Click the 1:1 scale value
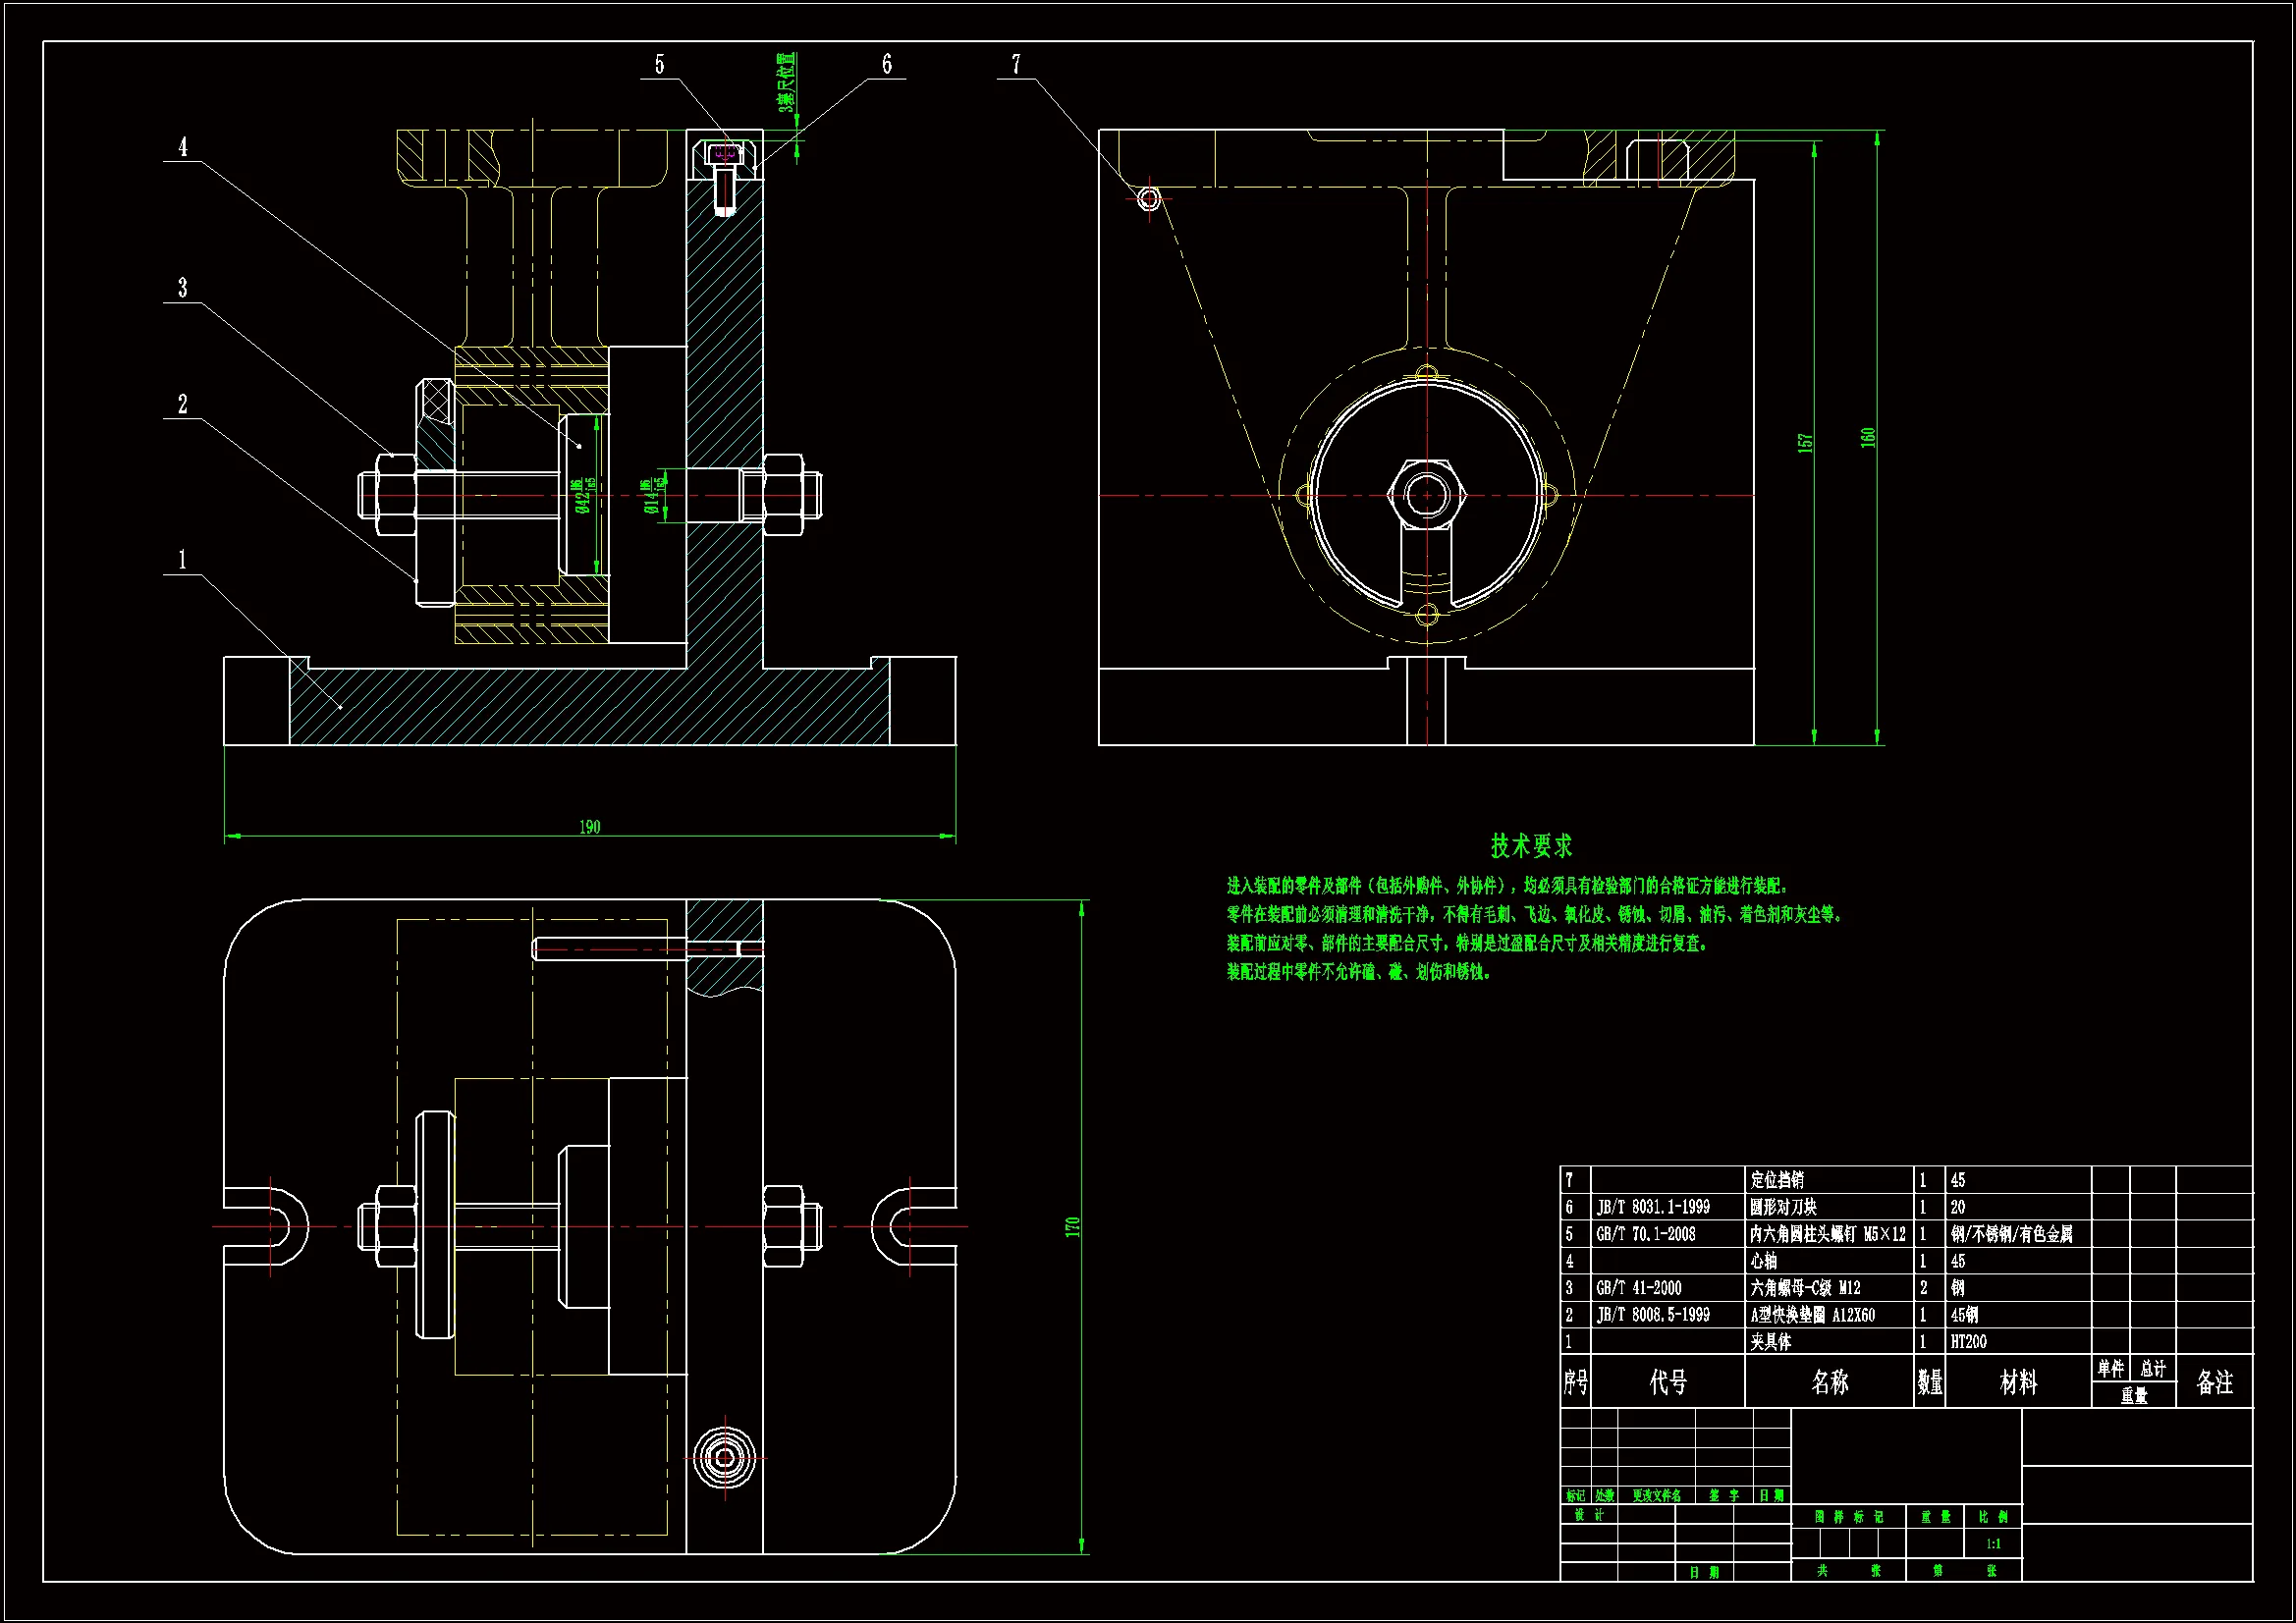This screenshot has height=1623, width=2296. coord(1993,1544)
